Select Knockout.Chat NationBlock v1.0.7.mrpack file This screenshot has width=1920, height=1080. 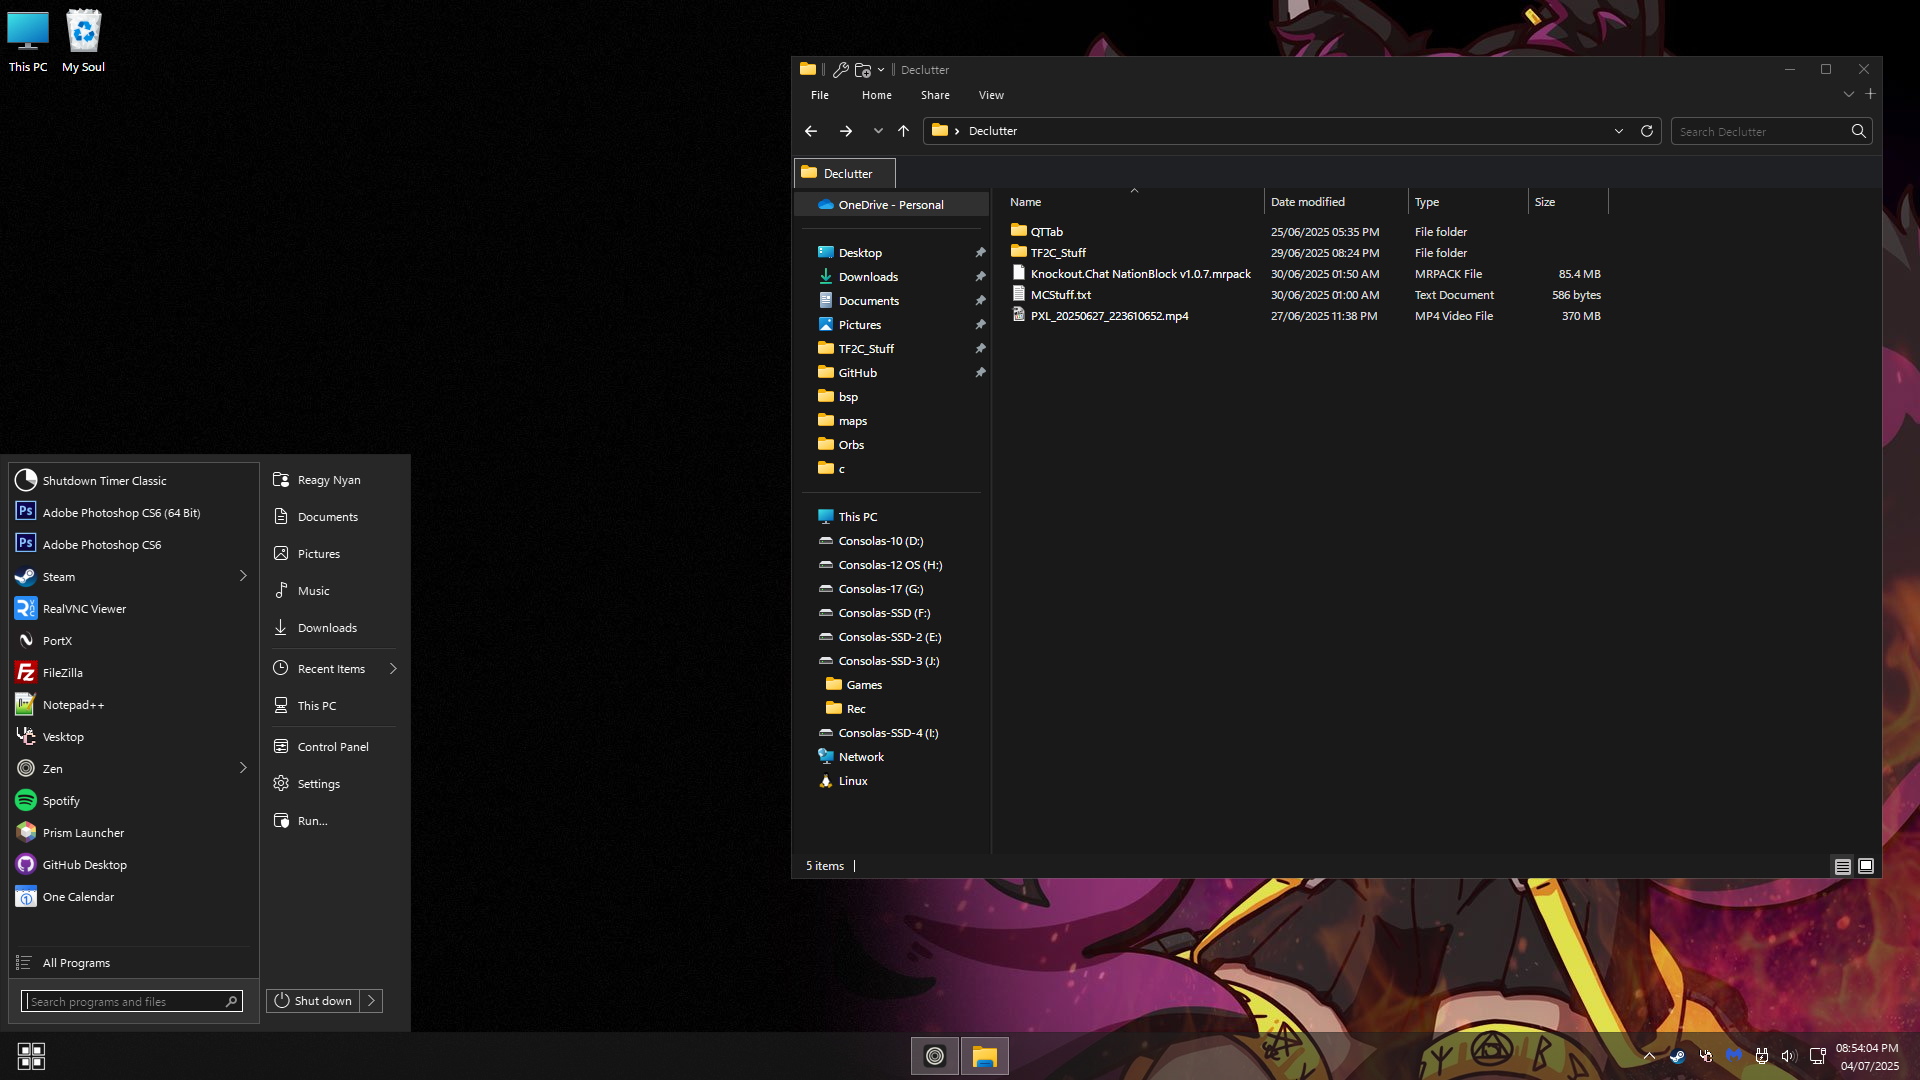[x=1305, y=274]
